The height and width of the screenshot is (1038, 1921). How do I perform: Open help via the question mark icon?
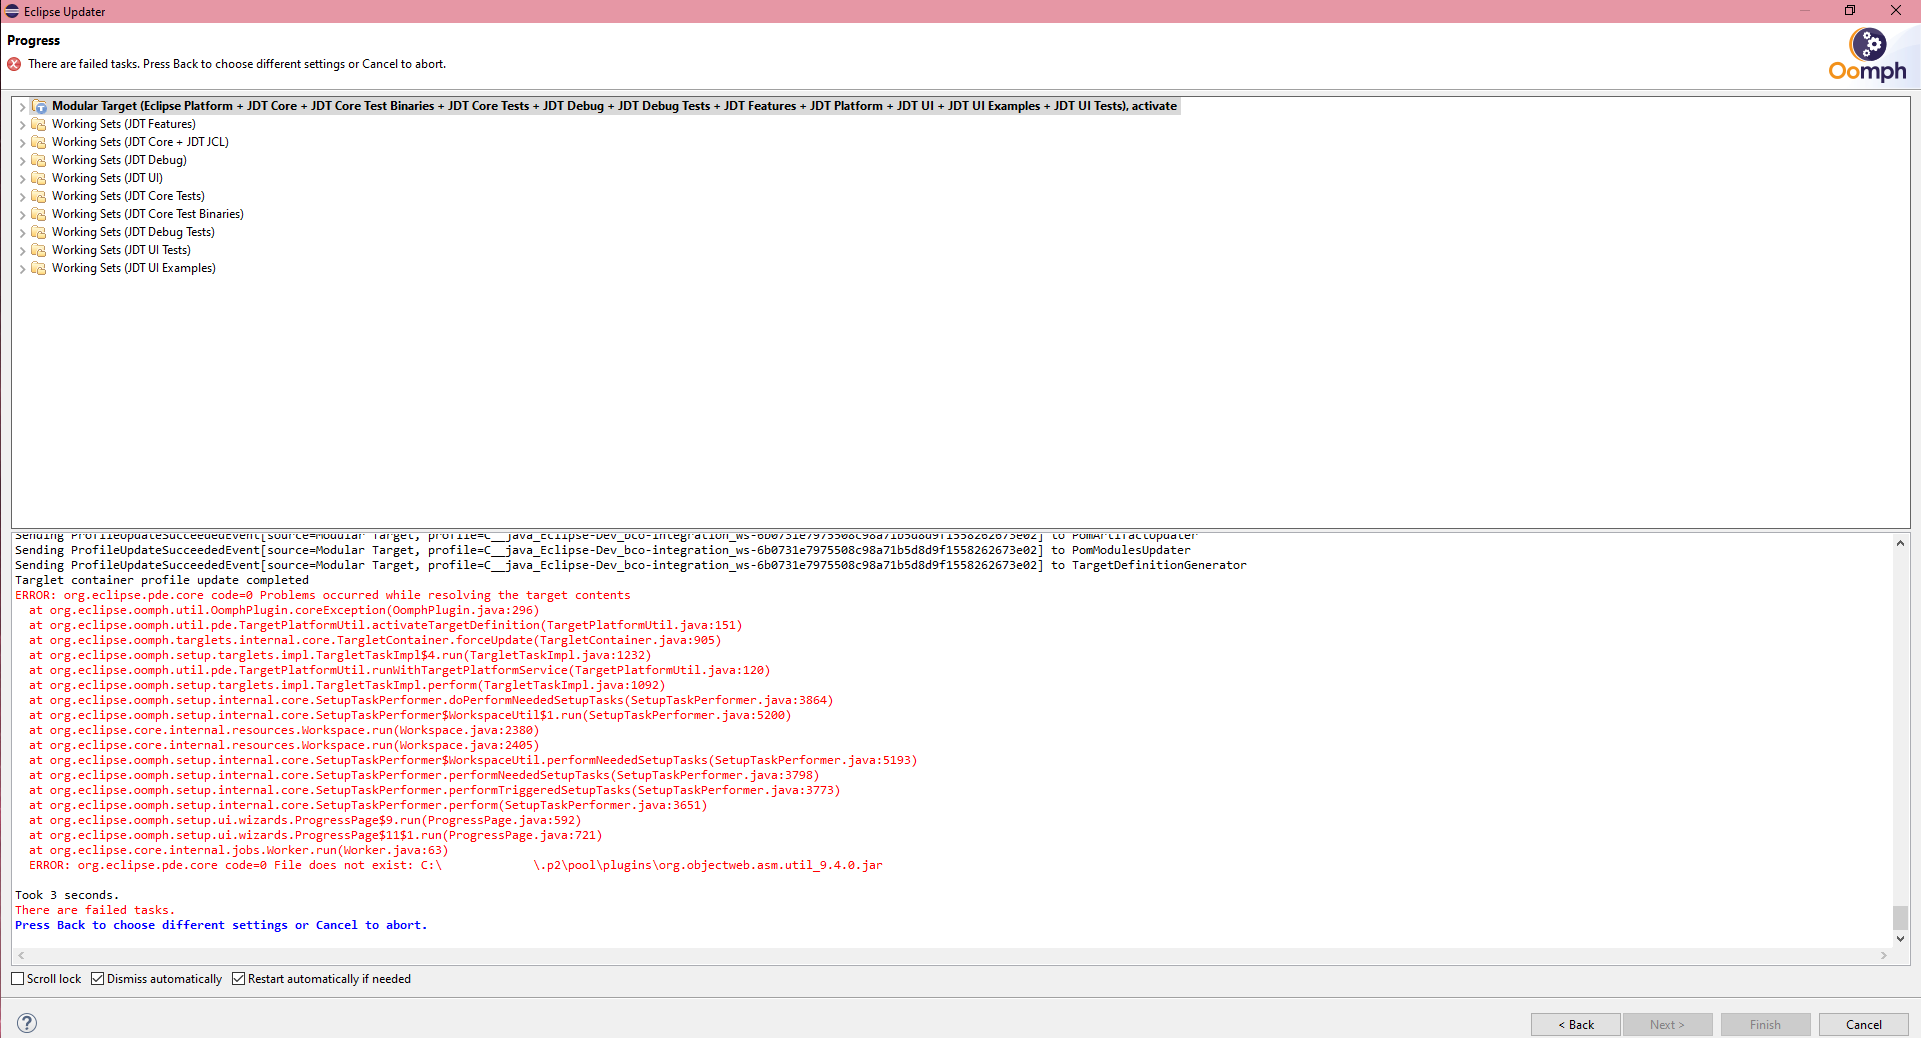click(26, 1023)
